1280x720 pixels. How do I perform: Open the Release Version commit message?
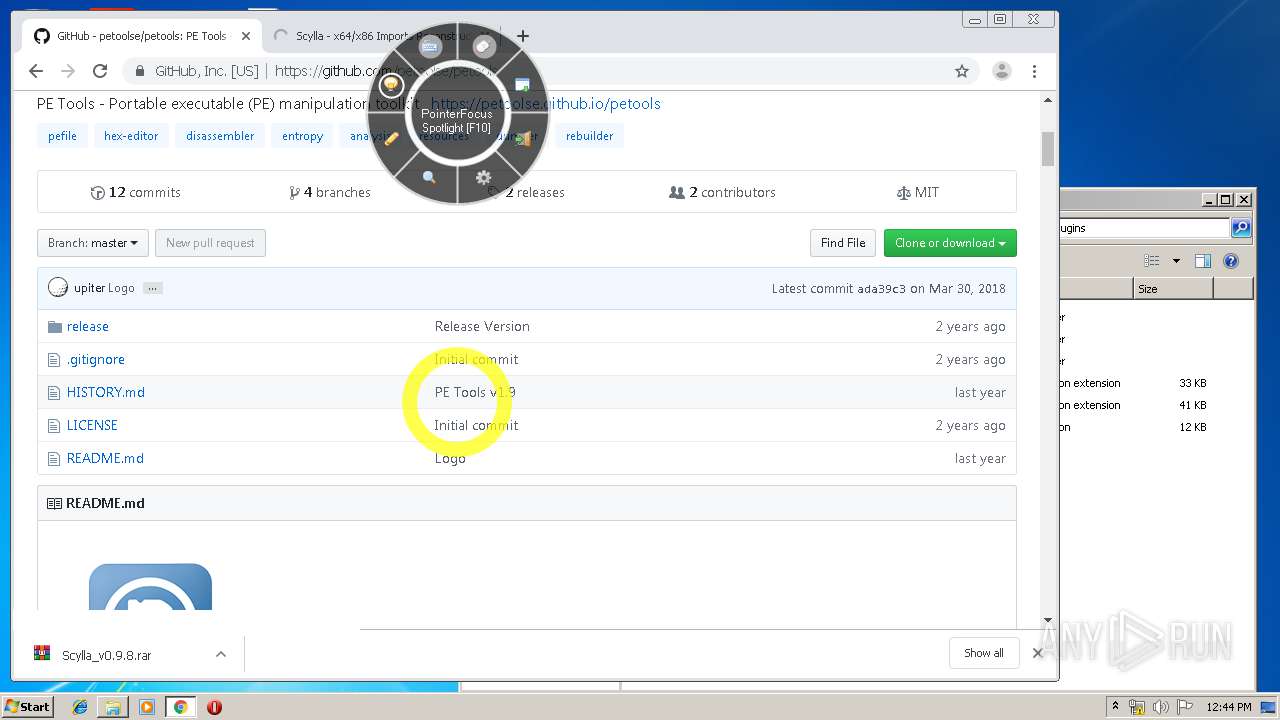482,326
